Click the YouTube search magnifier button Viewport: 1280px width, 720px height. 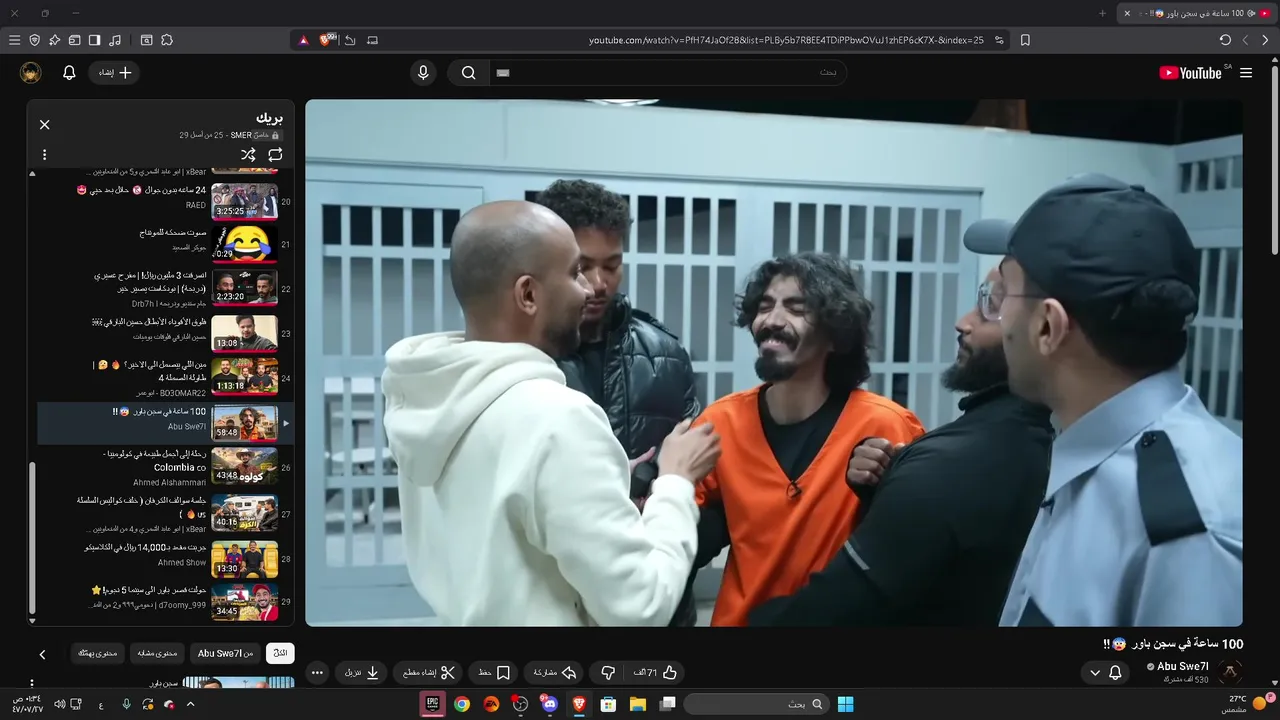click(x=468, y=73)
